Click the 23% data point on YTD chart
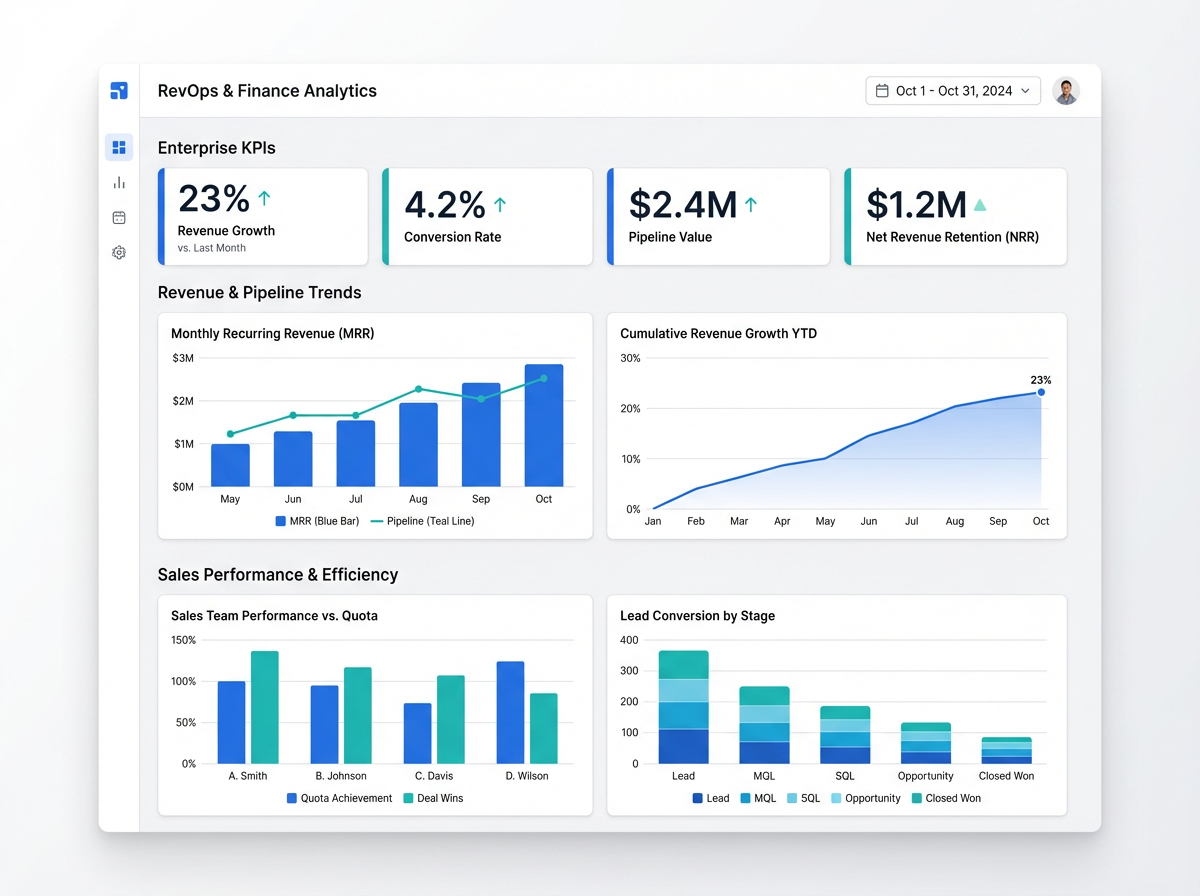This screenshot has height=896, width=1200. (x=1041, y=392)
